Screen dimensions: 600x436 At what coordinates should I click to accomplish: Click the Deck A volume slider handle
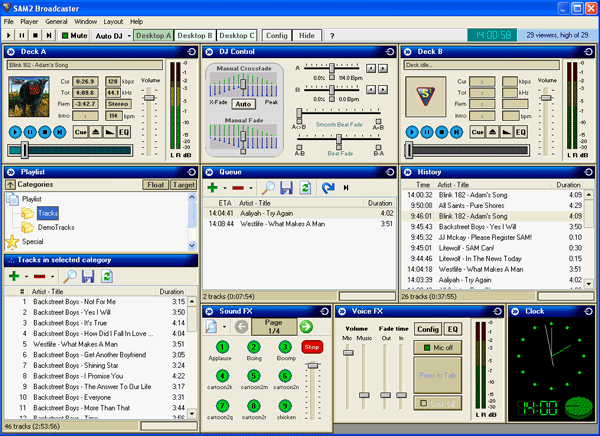149,98
